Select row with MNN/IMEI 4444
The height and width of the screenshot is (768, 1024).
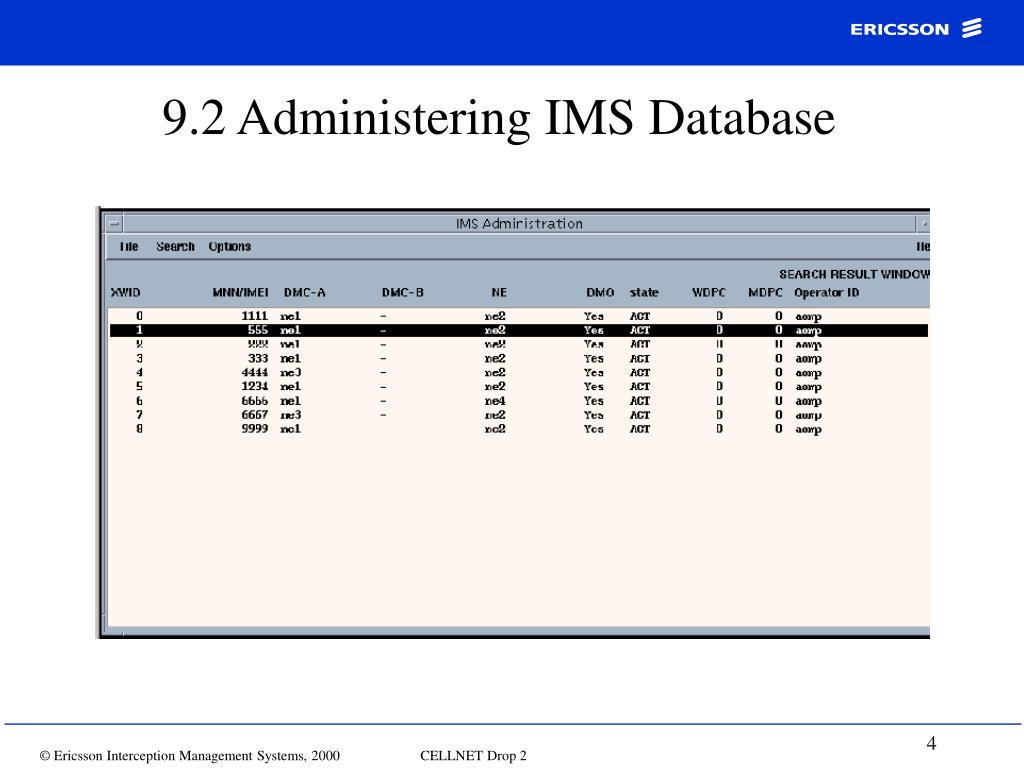(519, 372)
